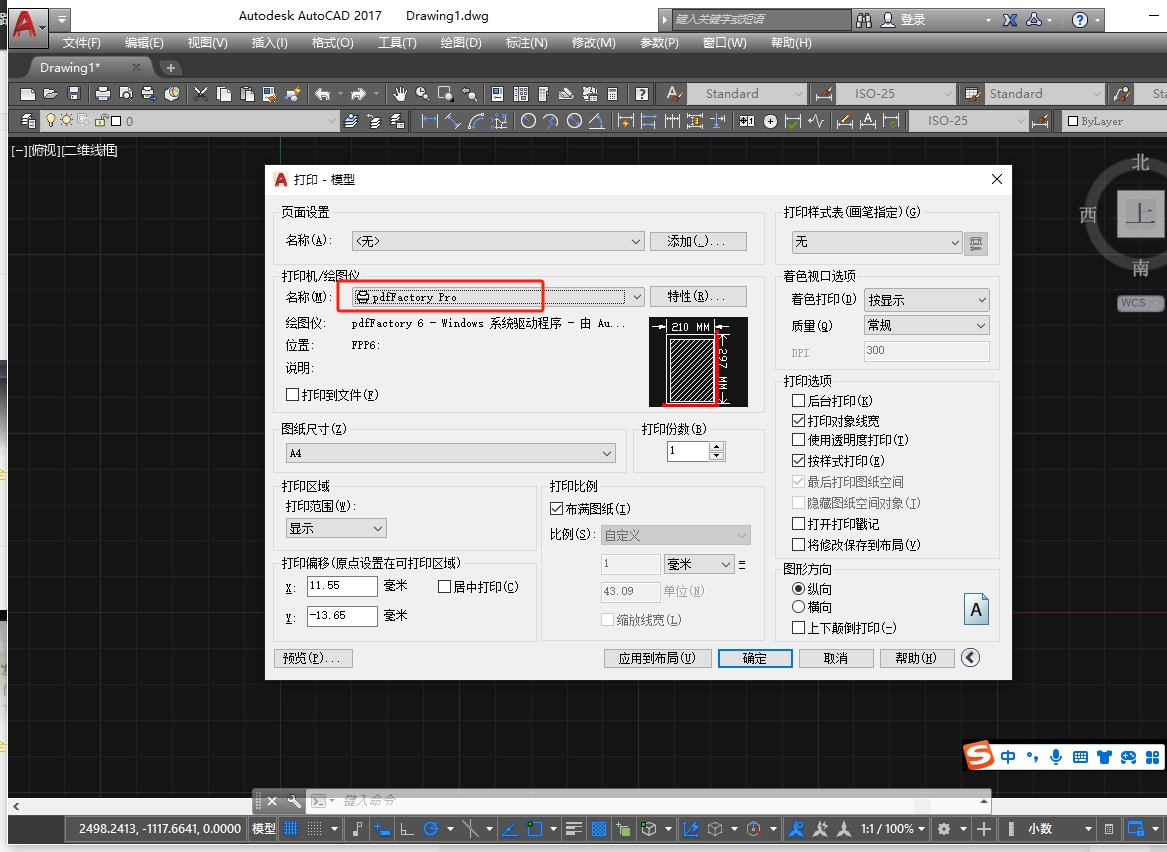Click the 特性(R) button
Screen dimensions: 1167x852
[697, 296]
